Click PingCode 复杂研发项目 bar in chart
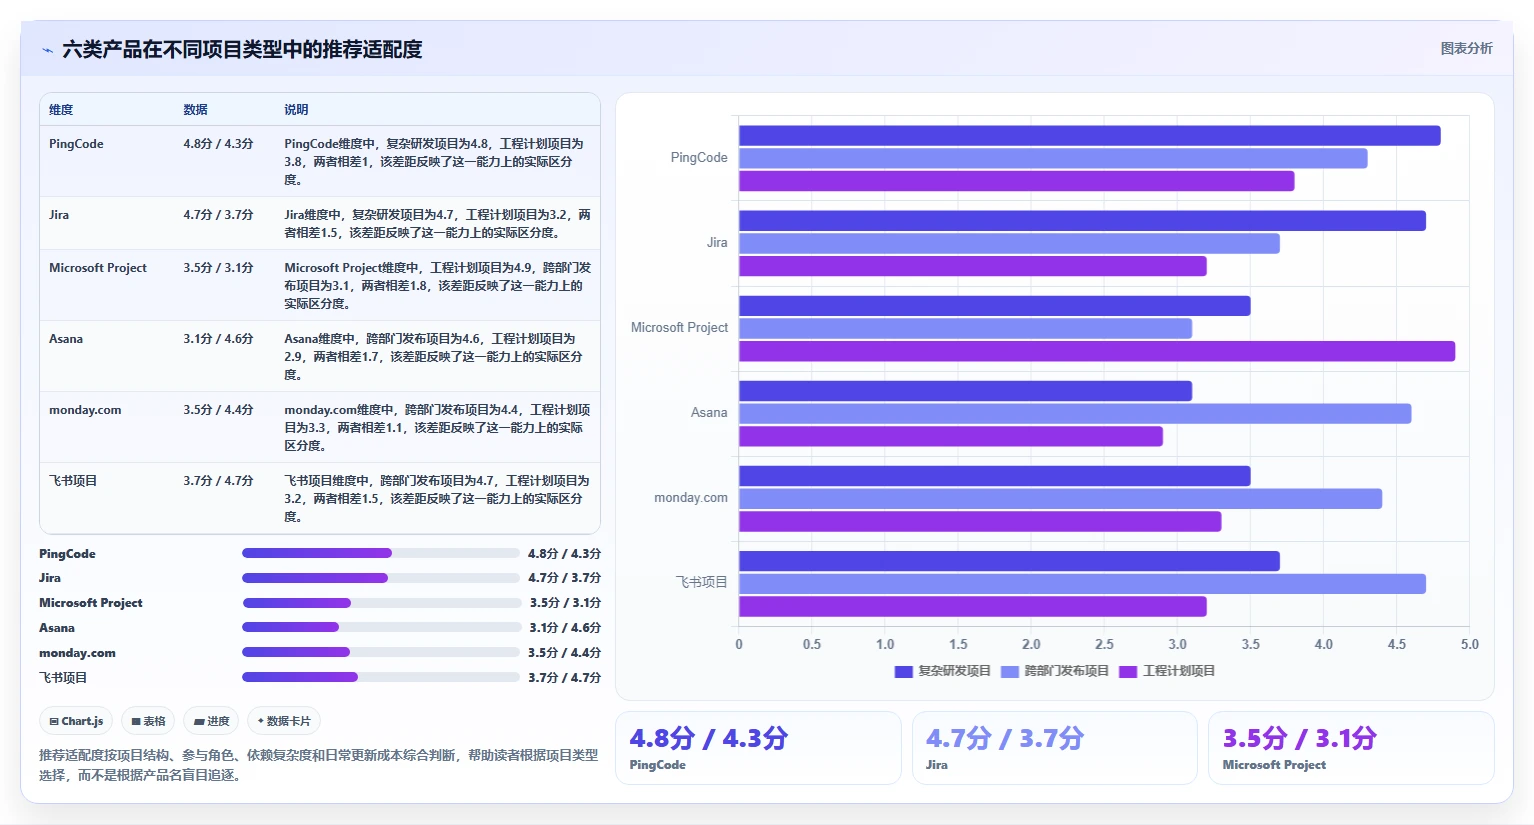The image size is (1534, 825). click(x=1090, y=136)
